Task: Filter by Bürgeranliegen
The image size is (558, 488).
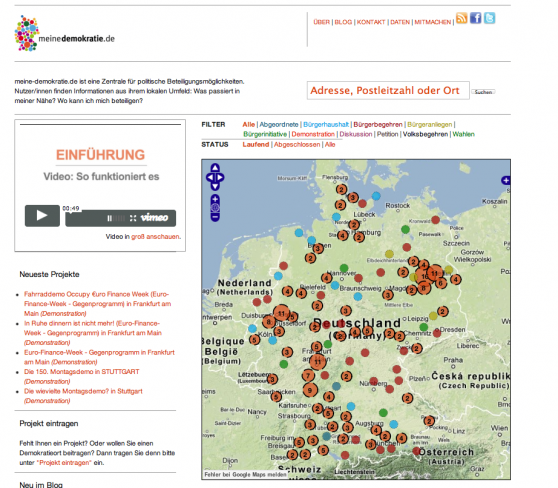Action: point(430,124)
